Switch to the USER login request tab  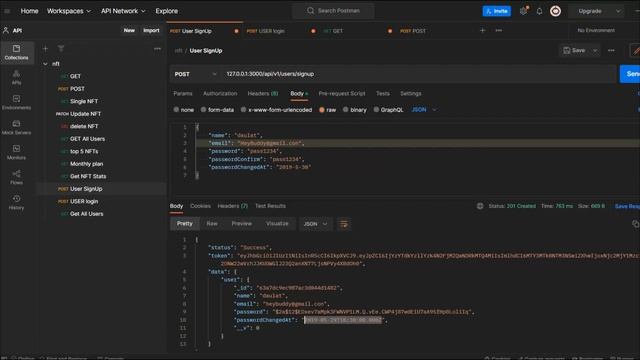click(x=266, y=31)
